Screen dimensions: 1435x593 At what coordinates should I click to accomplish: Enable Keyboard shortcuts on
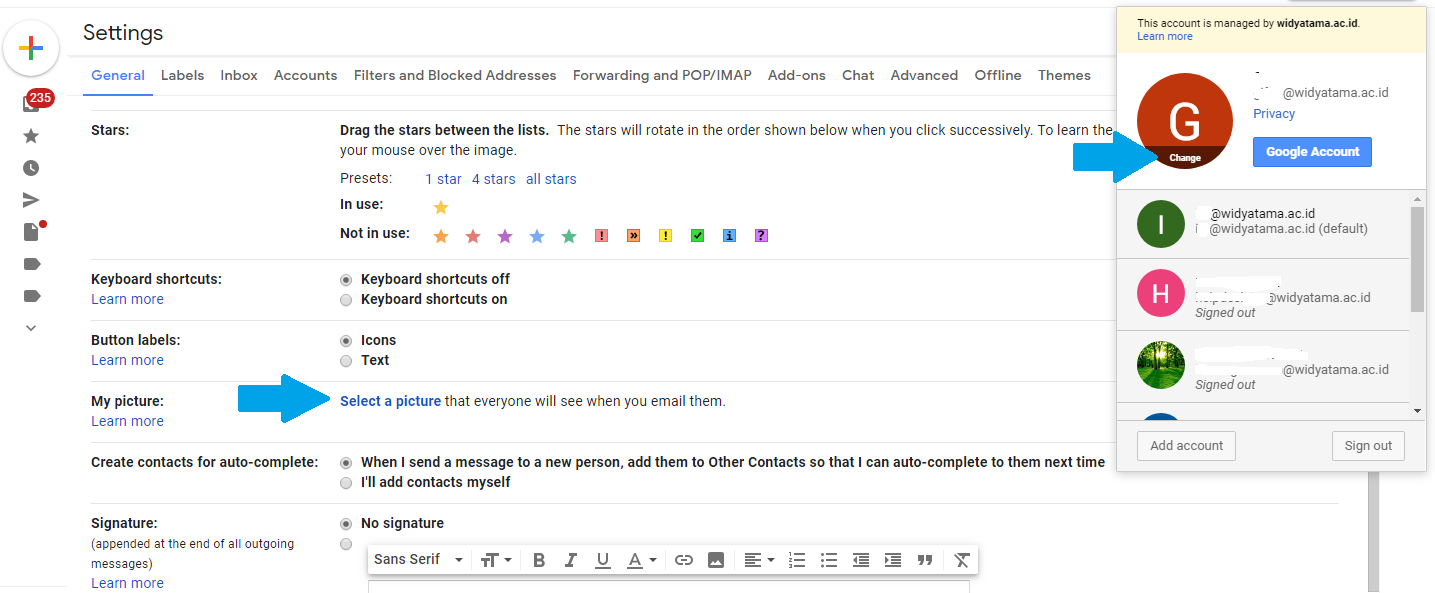346,300
